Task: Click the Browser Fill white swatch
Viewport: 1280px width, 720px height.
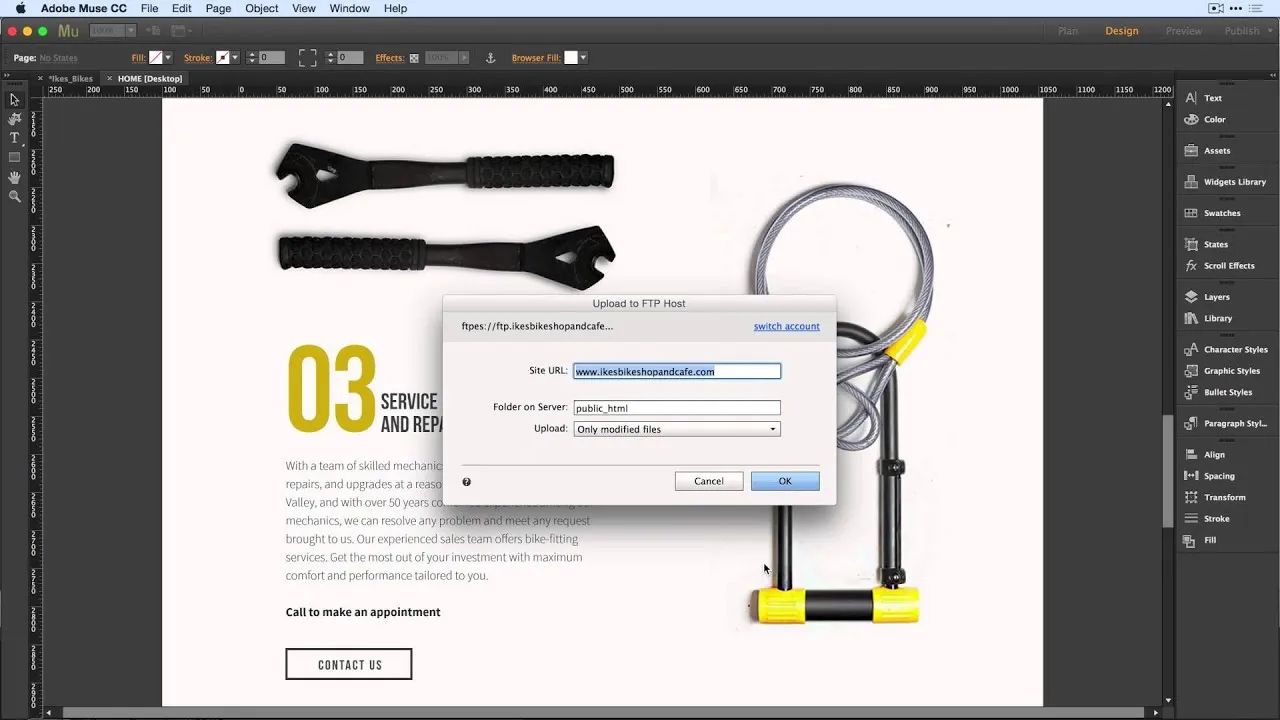Action: (570, 58)
